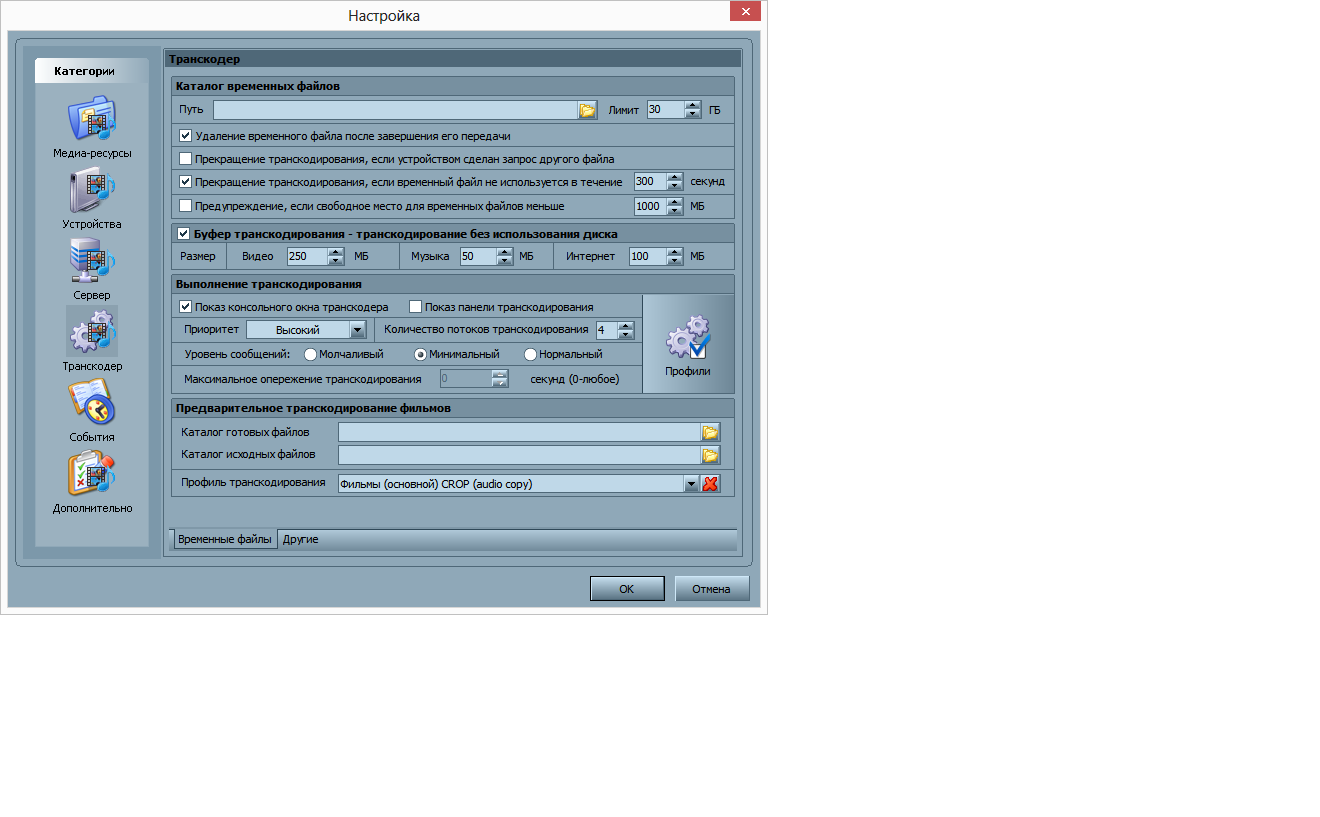Switch to the Другие tab
Screen dimensions: 1320x817
click(300, 539)
